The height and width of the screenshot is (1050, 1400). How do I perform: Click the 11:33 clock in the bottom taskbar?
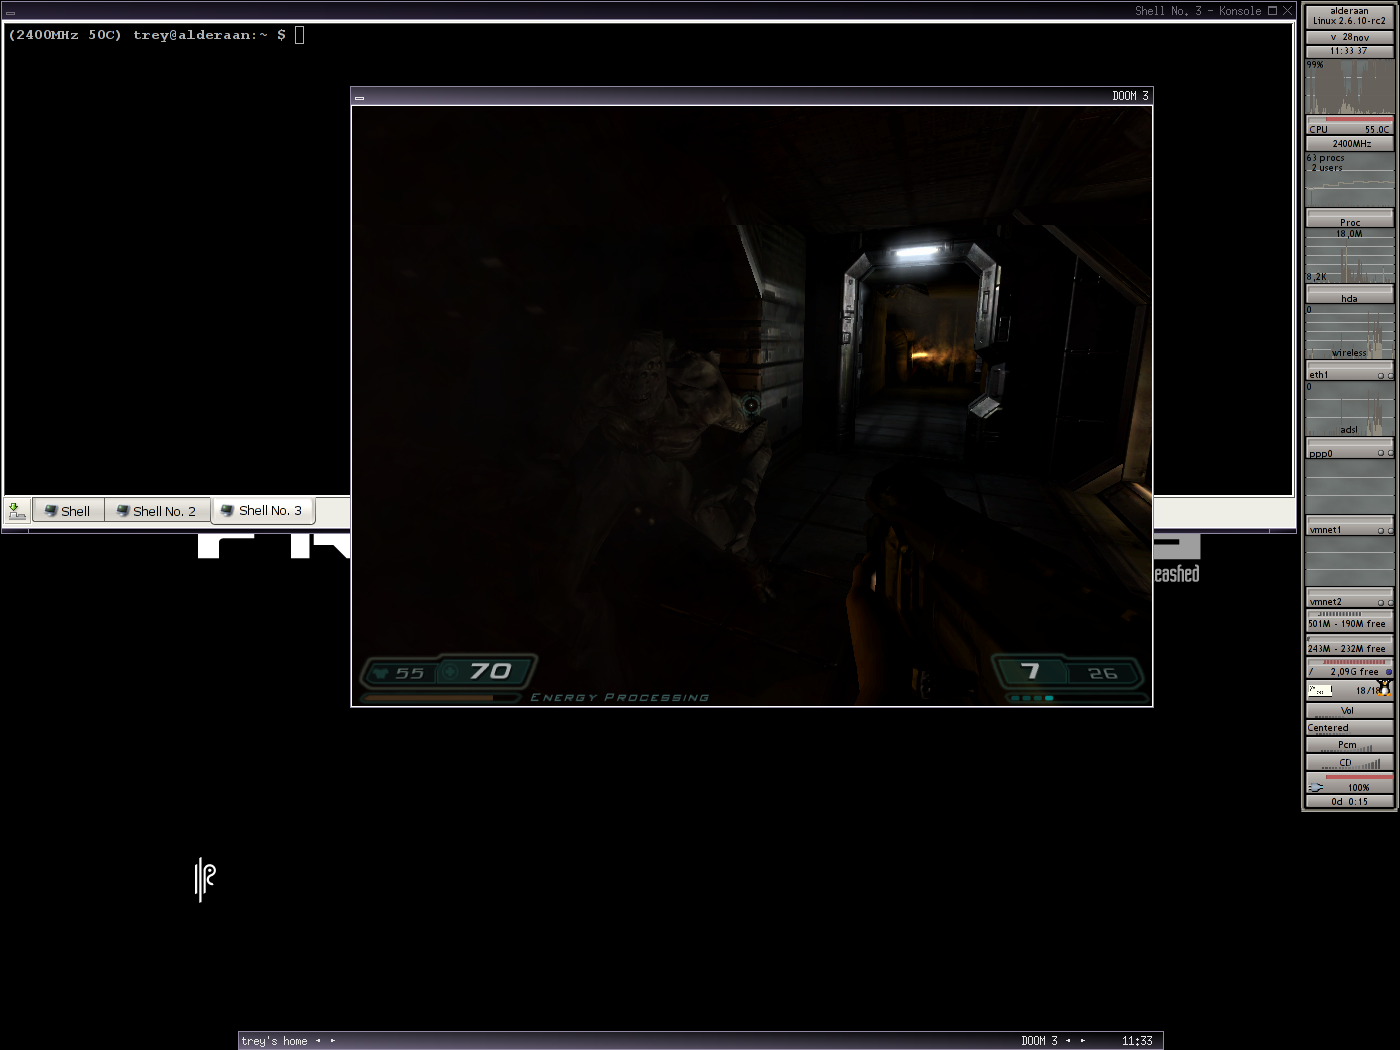(x=1137, y=1041)
